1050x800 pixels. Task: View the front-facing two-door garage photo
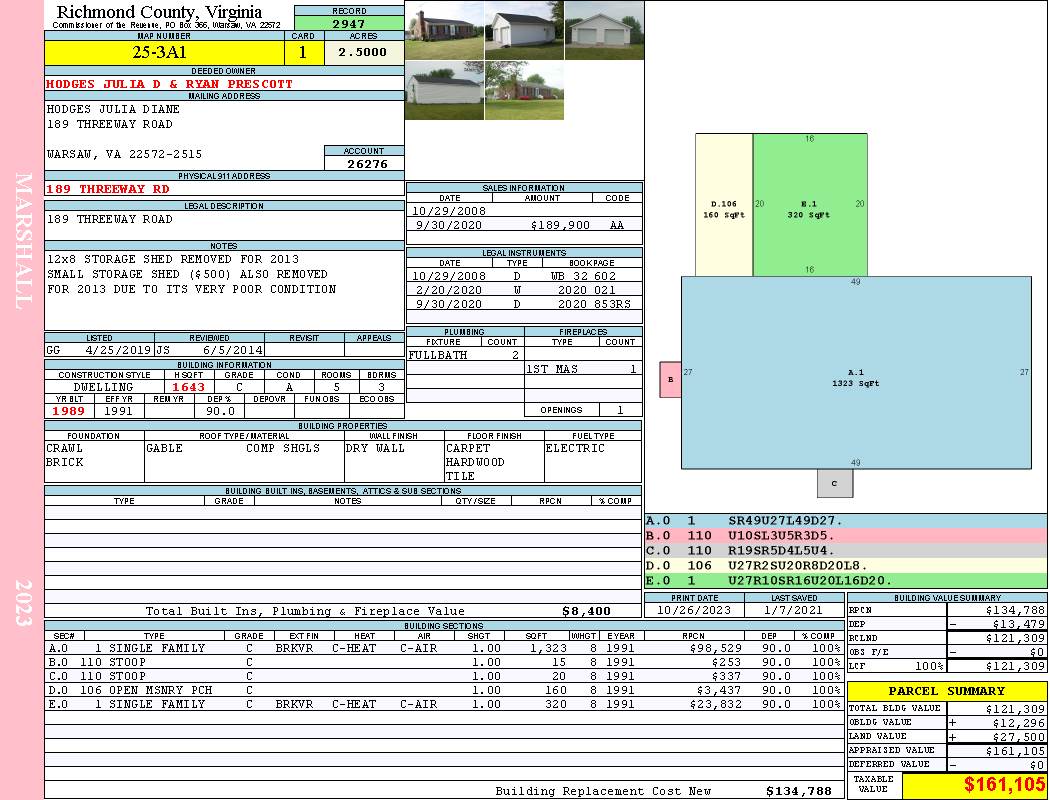tap(604, 30)
